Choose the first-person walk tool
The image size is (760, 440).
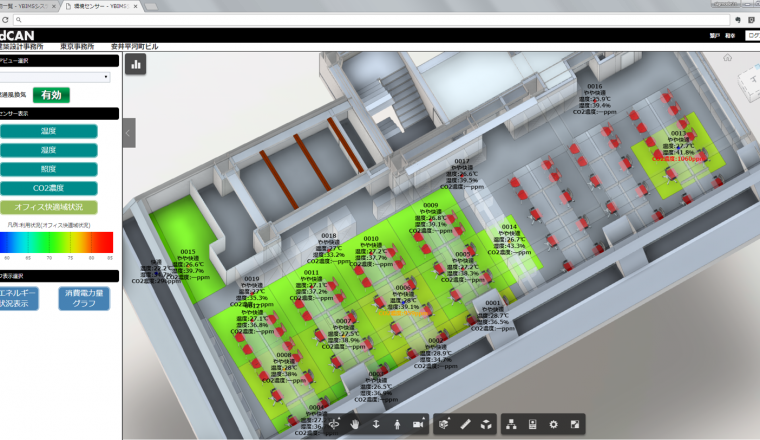(x=396, y=424)
